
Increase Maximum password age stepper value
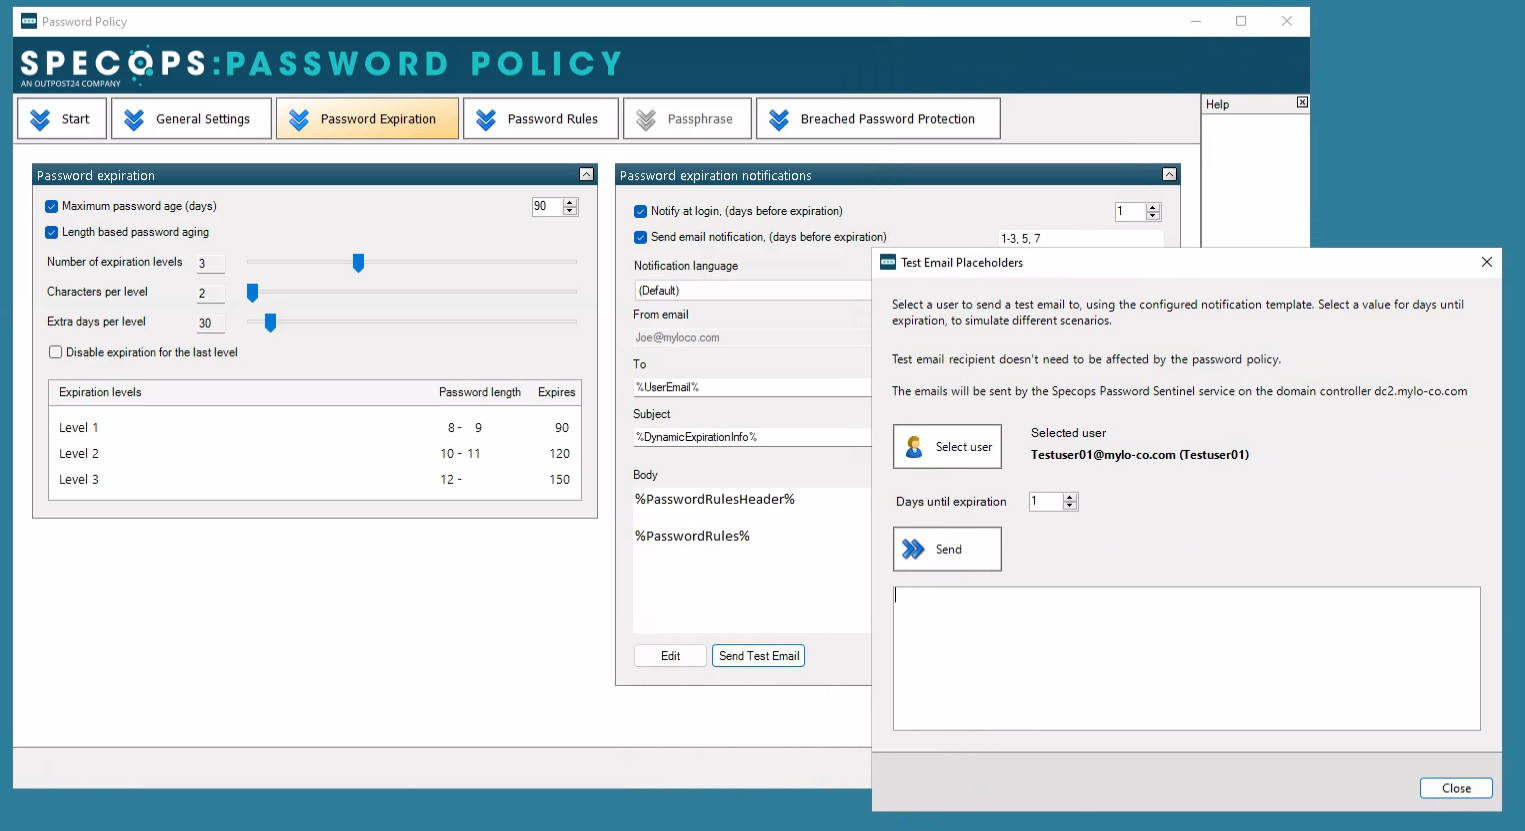pos(570,202)
